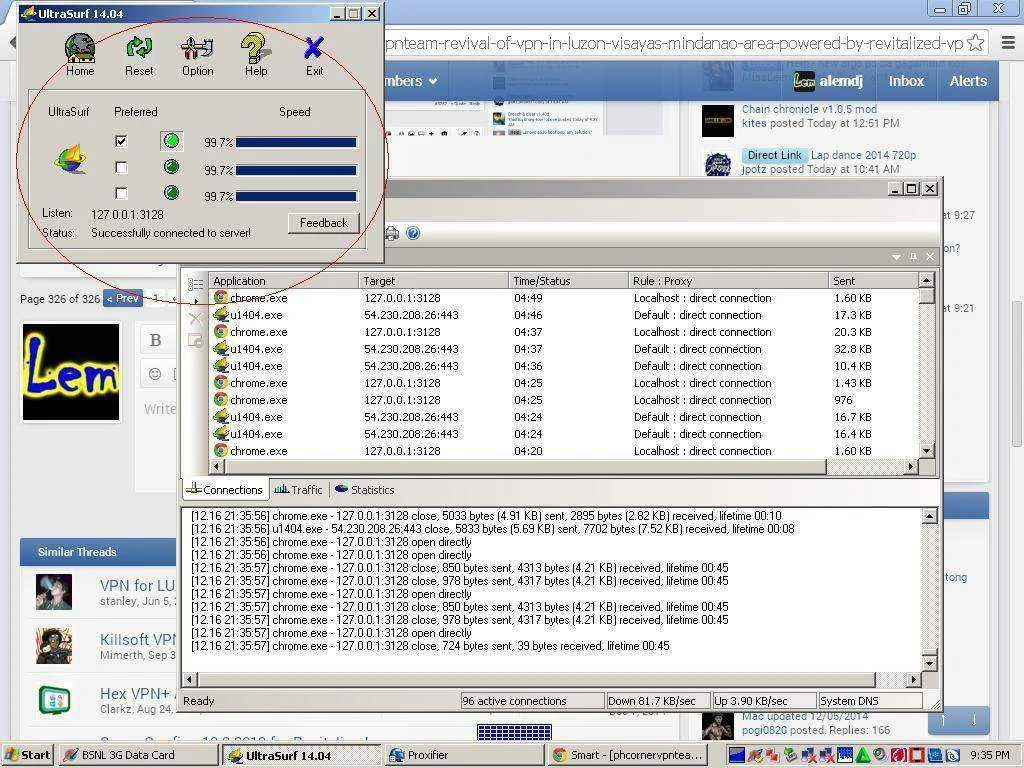1024x768 pixels.
Task: Open Chrome hamburger menu
Action: click(x=1008, y=43)
